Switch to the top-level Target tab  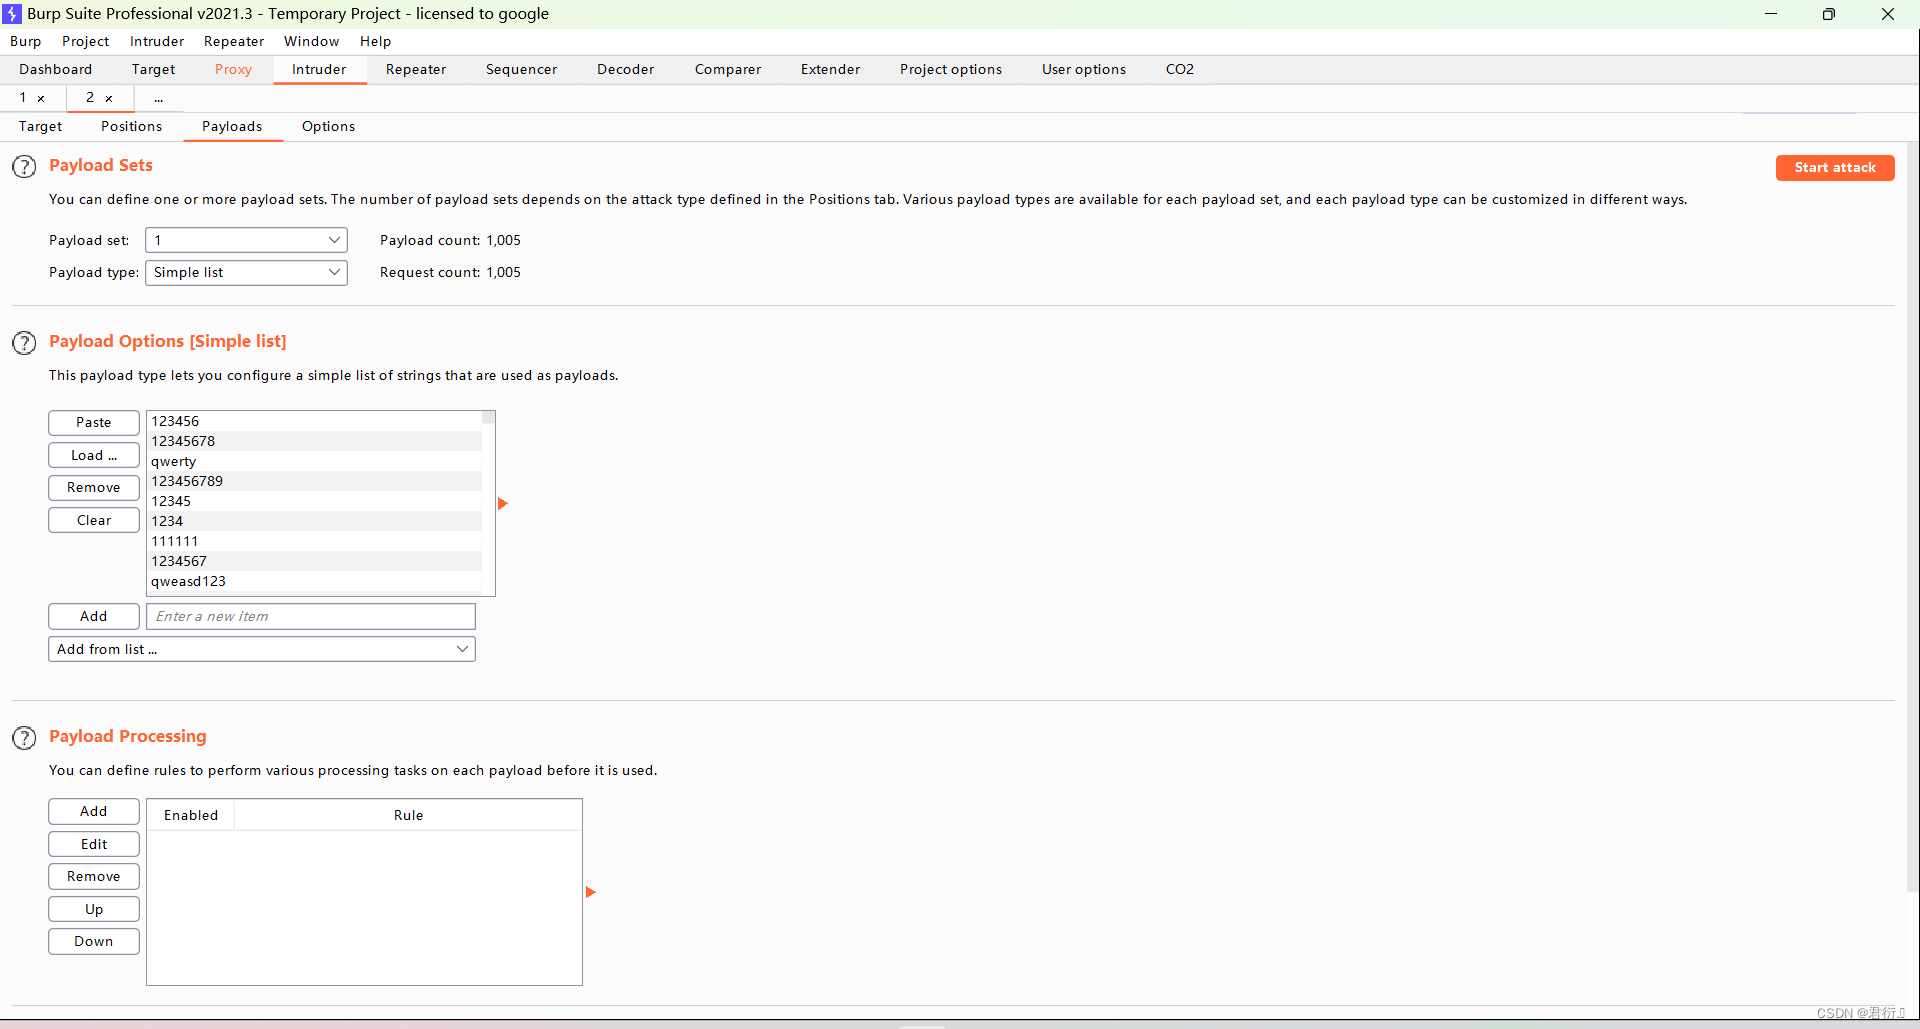click(153, 69)
